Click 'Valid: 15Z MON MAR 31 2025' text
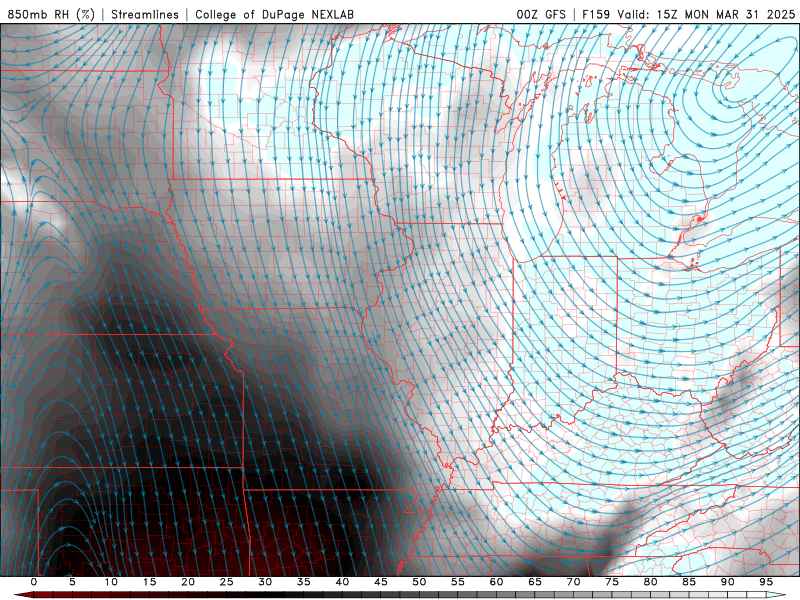Screen dimensions: 800x600 click(706, 14)
